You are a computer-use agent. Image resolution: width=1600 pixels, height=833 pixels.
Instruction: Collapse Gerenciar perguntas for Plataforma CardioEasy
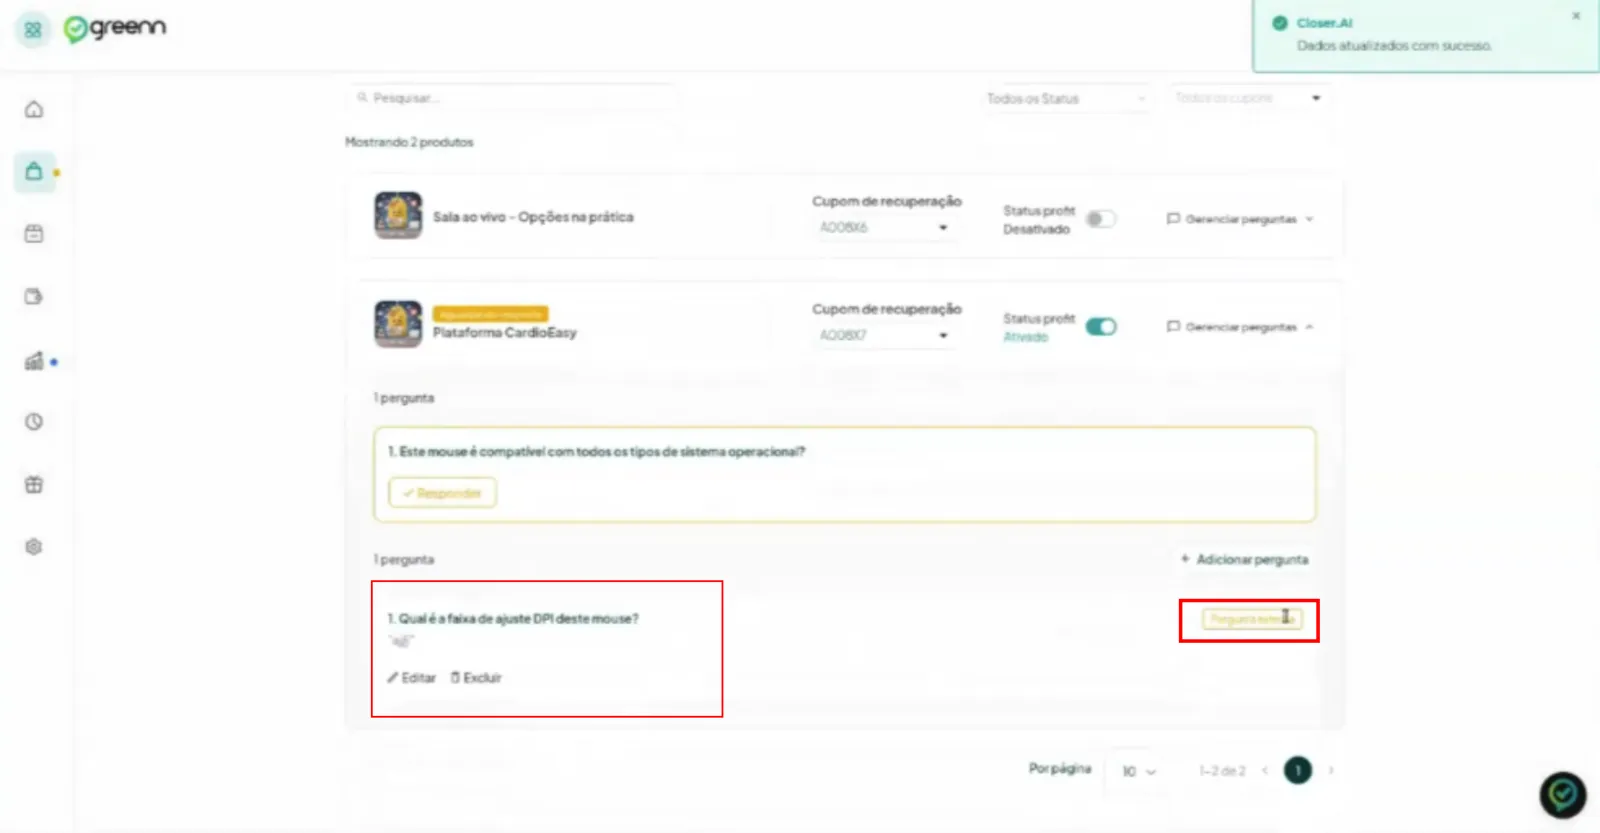tap(1240, 327)
